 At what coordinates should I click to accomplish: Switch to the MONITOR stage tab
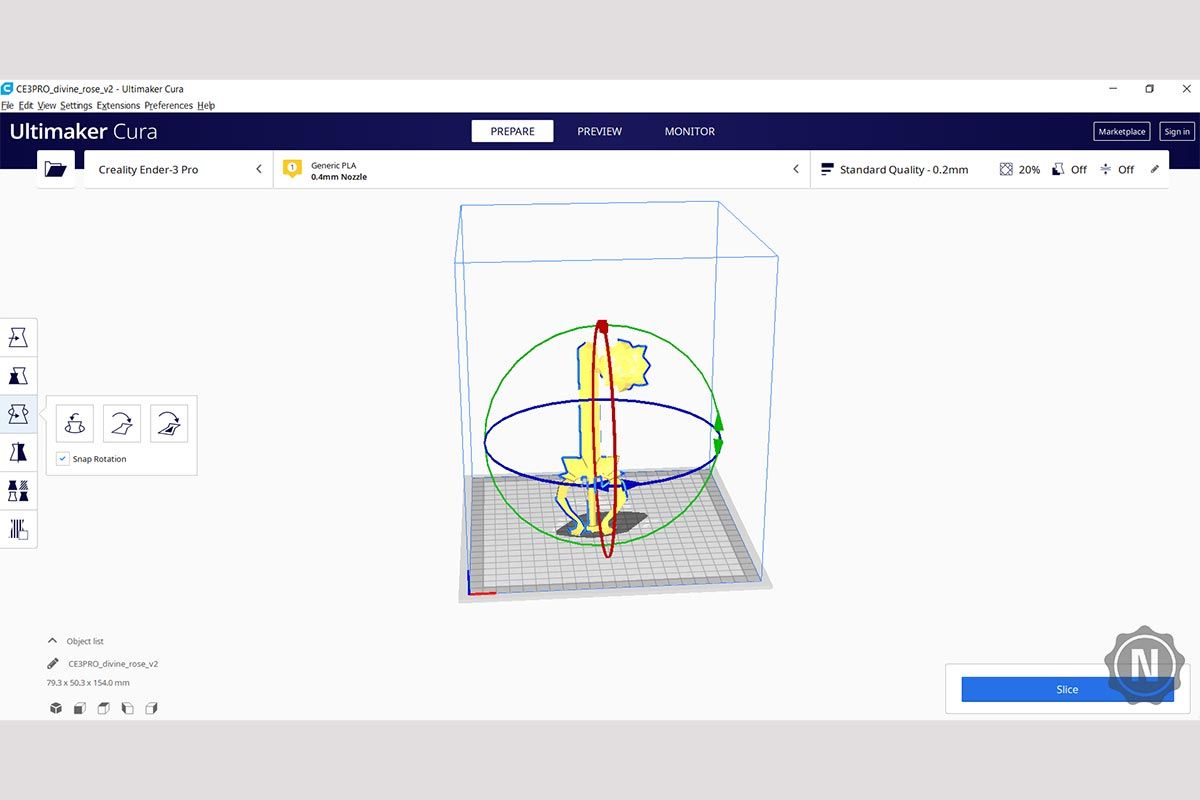[690, 131]
